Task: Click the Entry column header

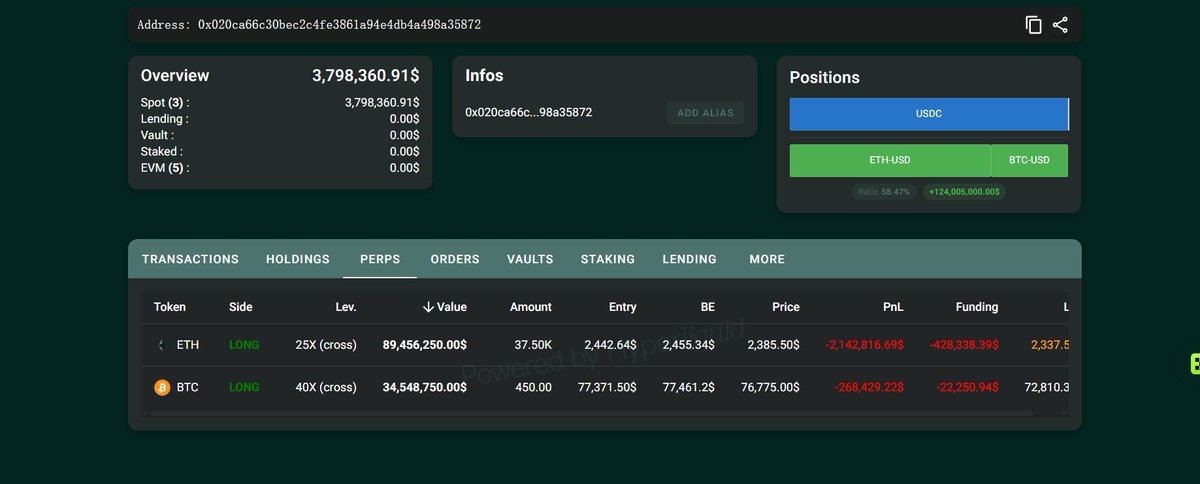Action: coord(623,307)
